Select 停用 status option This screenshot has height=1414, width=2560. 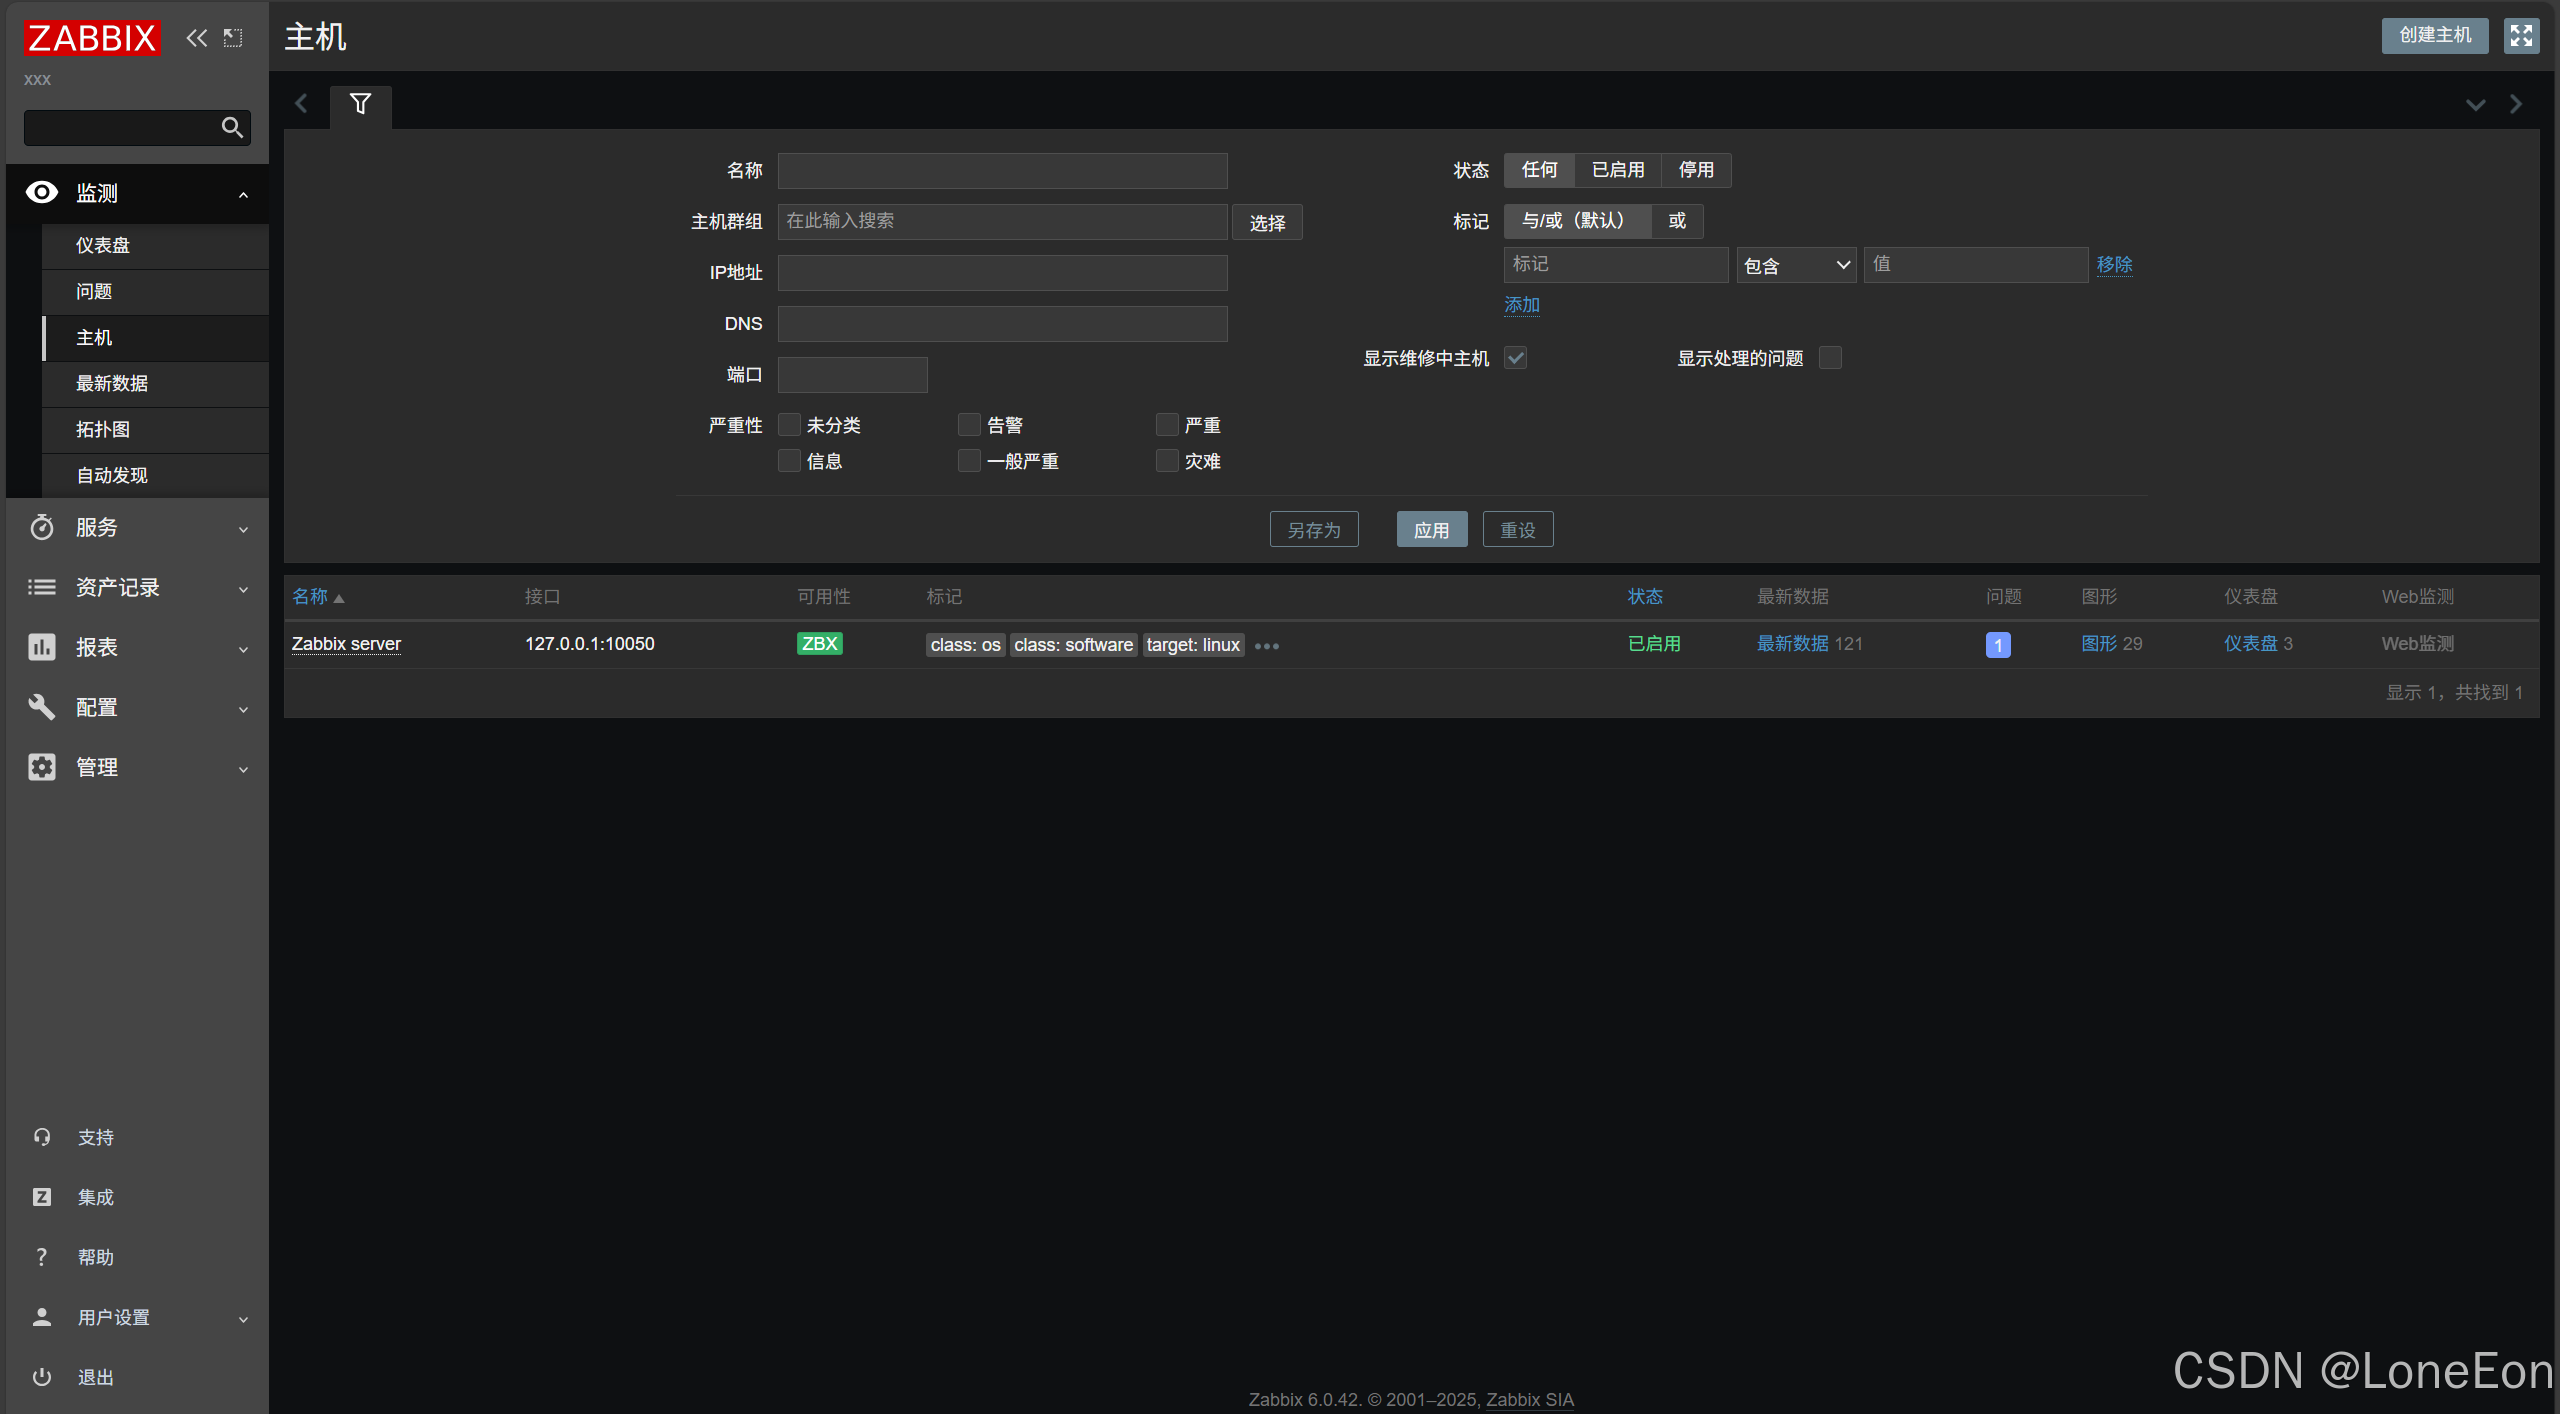click(1695, 170)
